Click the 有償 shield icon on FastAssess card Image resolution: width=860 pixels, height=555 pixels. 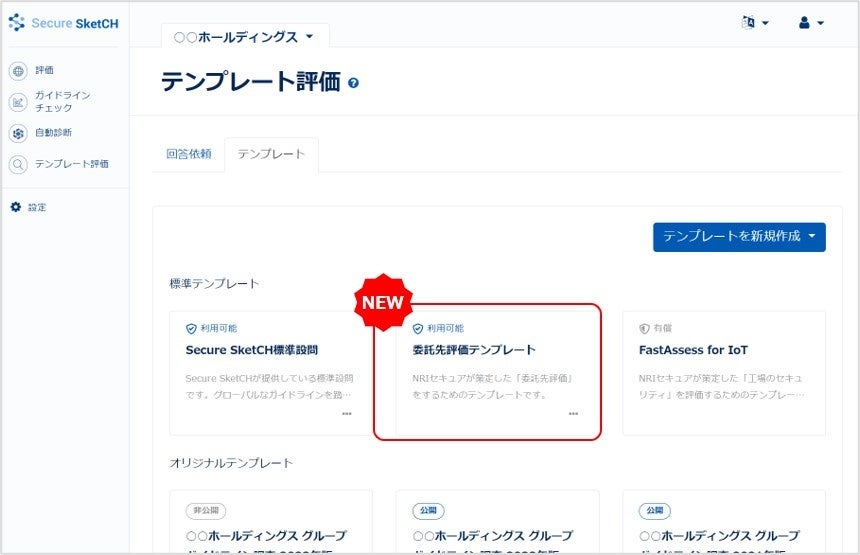[x=644, y=329]
